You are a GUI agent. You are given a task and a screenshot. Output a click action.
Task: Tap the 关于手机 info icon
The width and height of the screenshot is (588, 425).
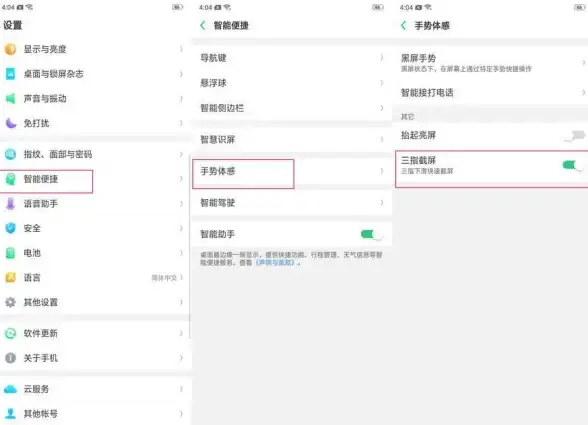click(10, 358)
